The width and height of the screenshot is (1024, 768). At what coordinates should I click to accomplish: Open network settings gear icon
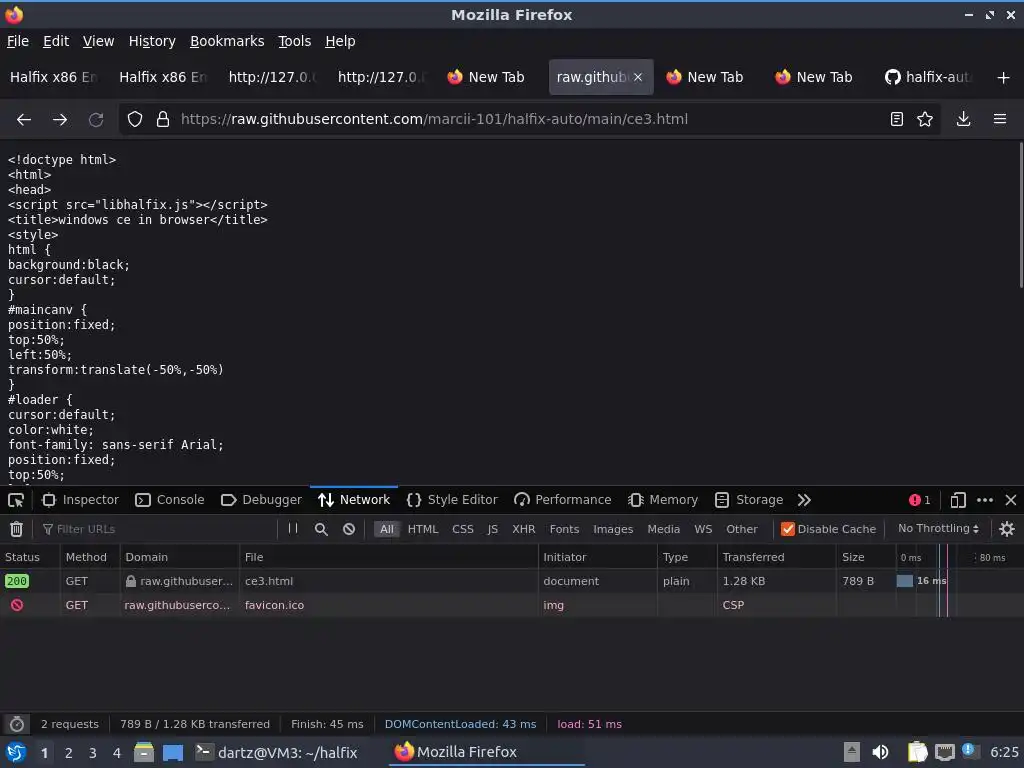point(1007,529)
